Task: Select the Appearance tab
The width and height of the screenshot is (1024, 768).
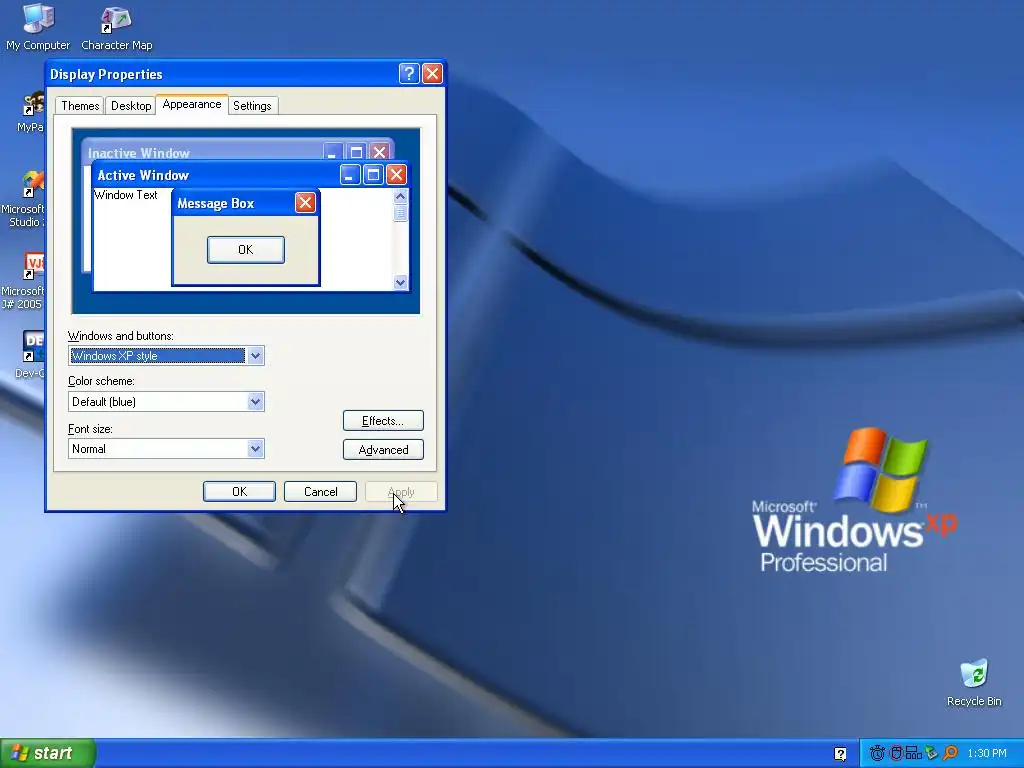Action: coord(192,104)
